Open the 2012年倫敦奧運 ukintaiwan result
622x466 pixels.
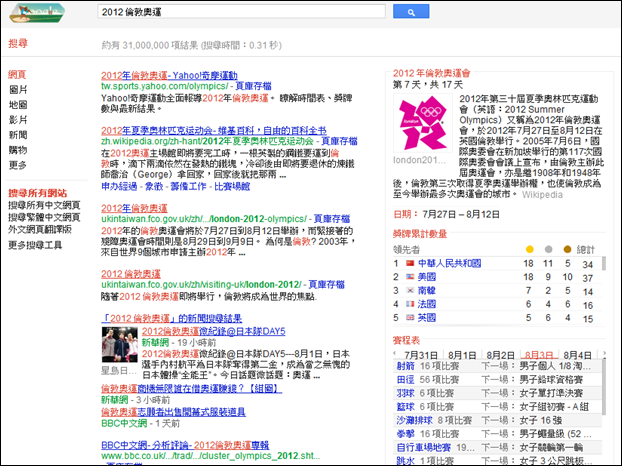click(134, 208)
